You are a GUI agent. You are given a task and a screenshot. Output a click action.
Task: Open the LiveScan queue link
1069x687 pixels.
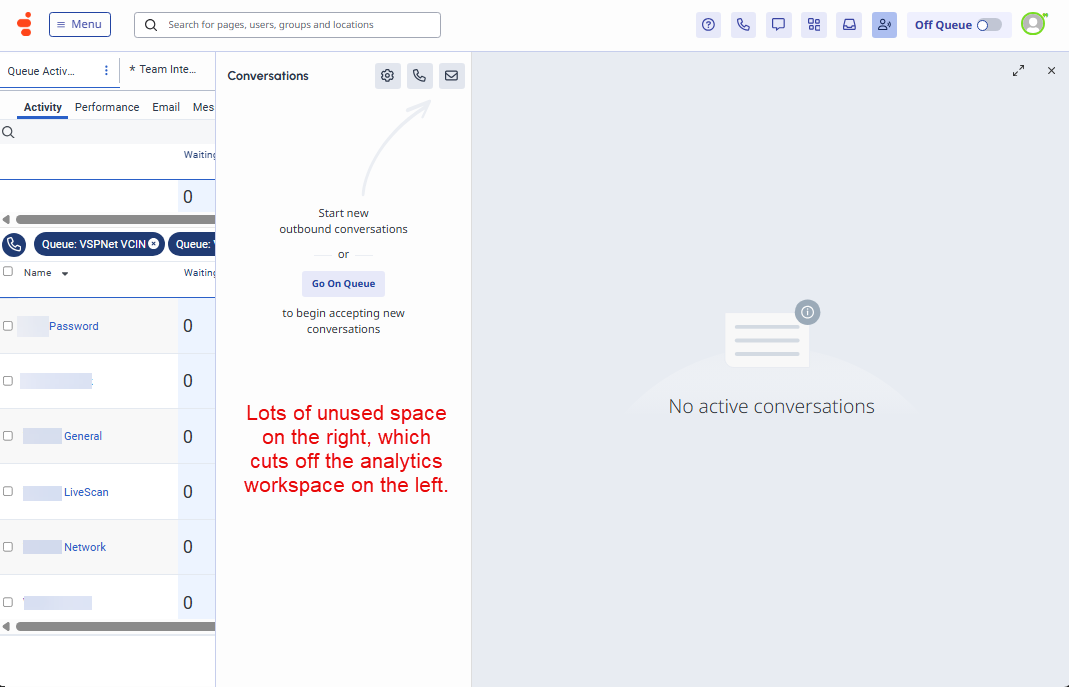(86, 492)
